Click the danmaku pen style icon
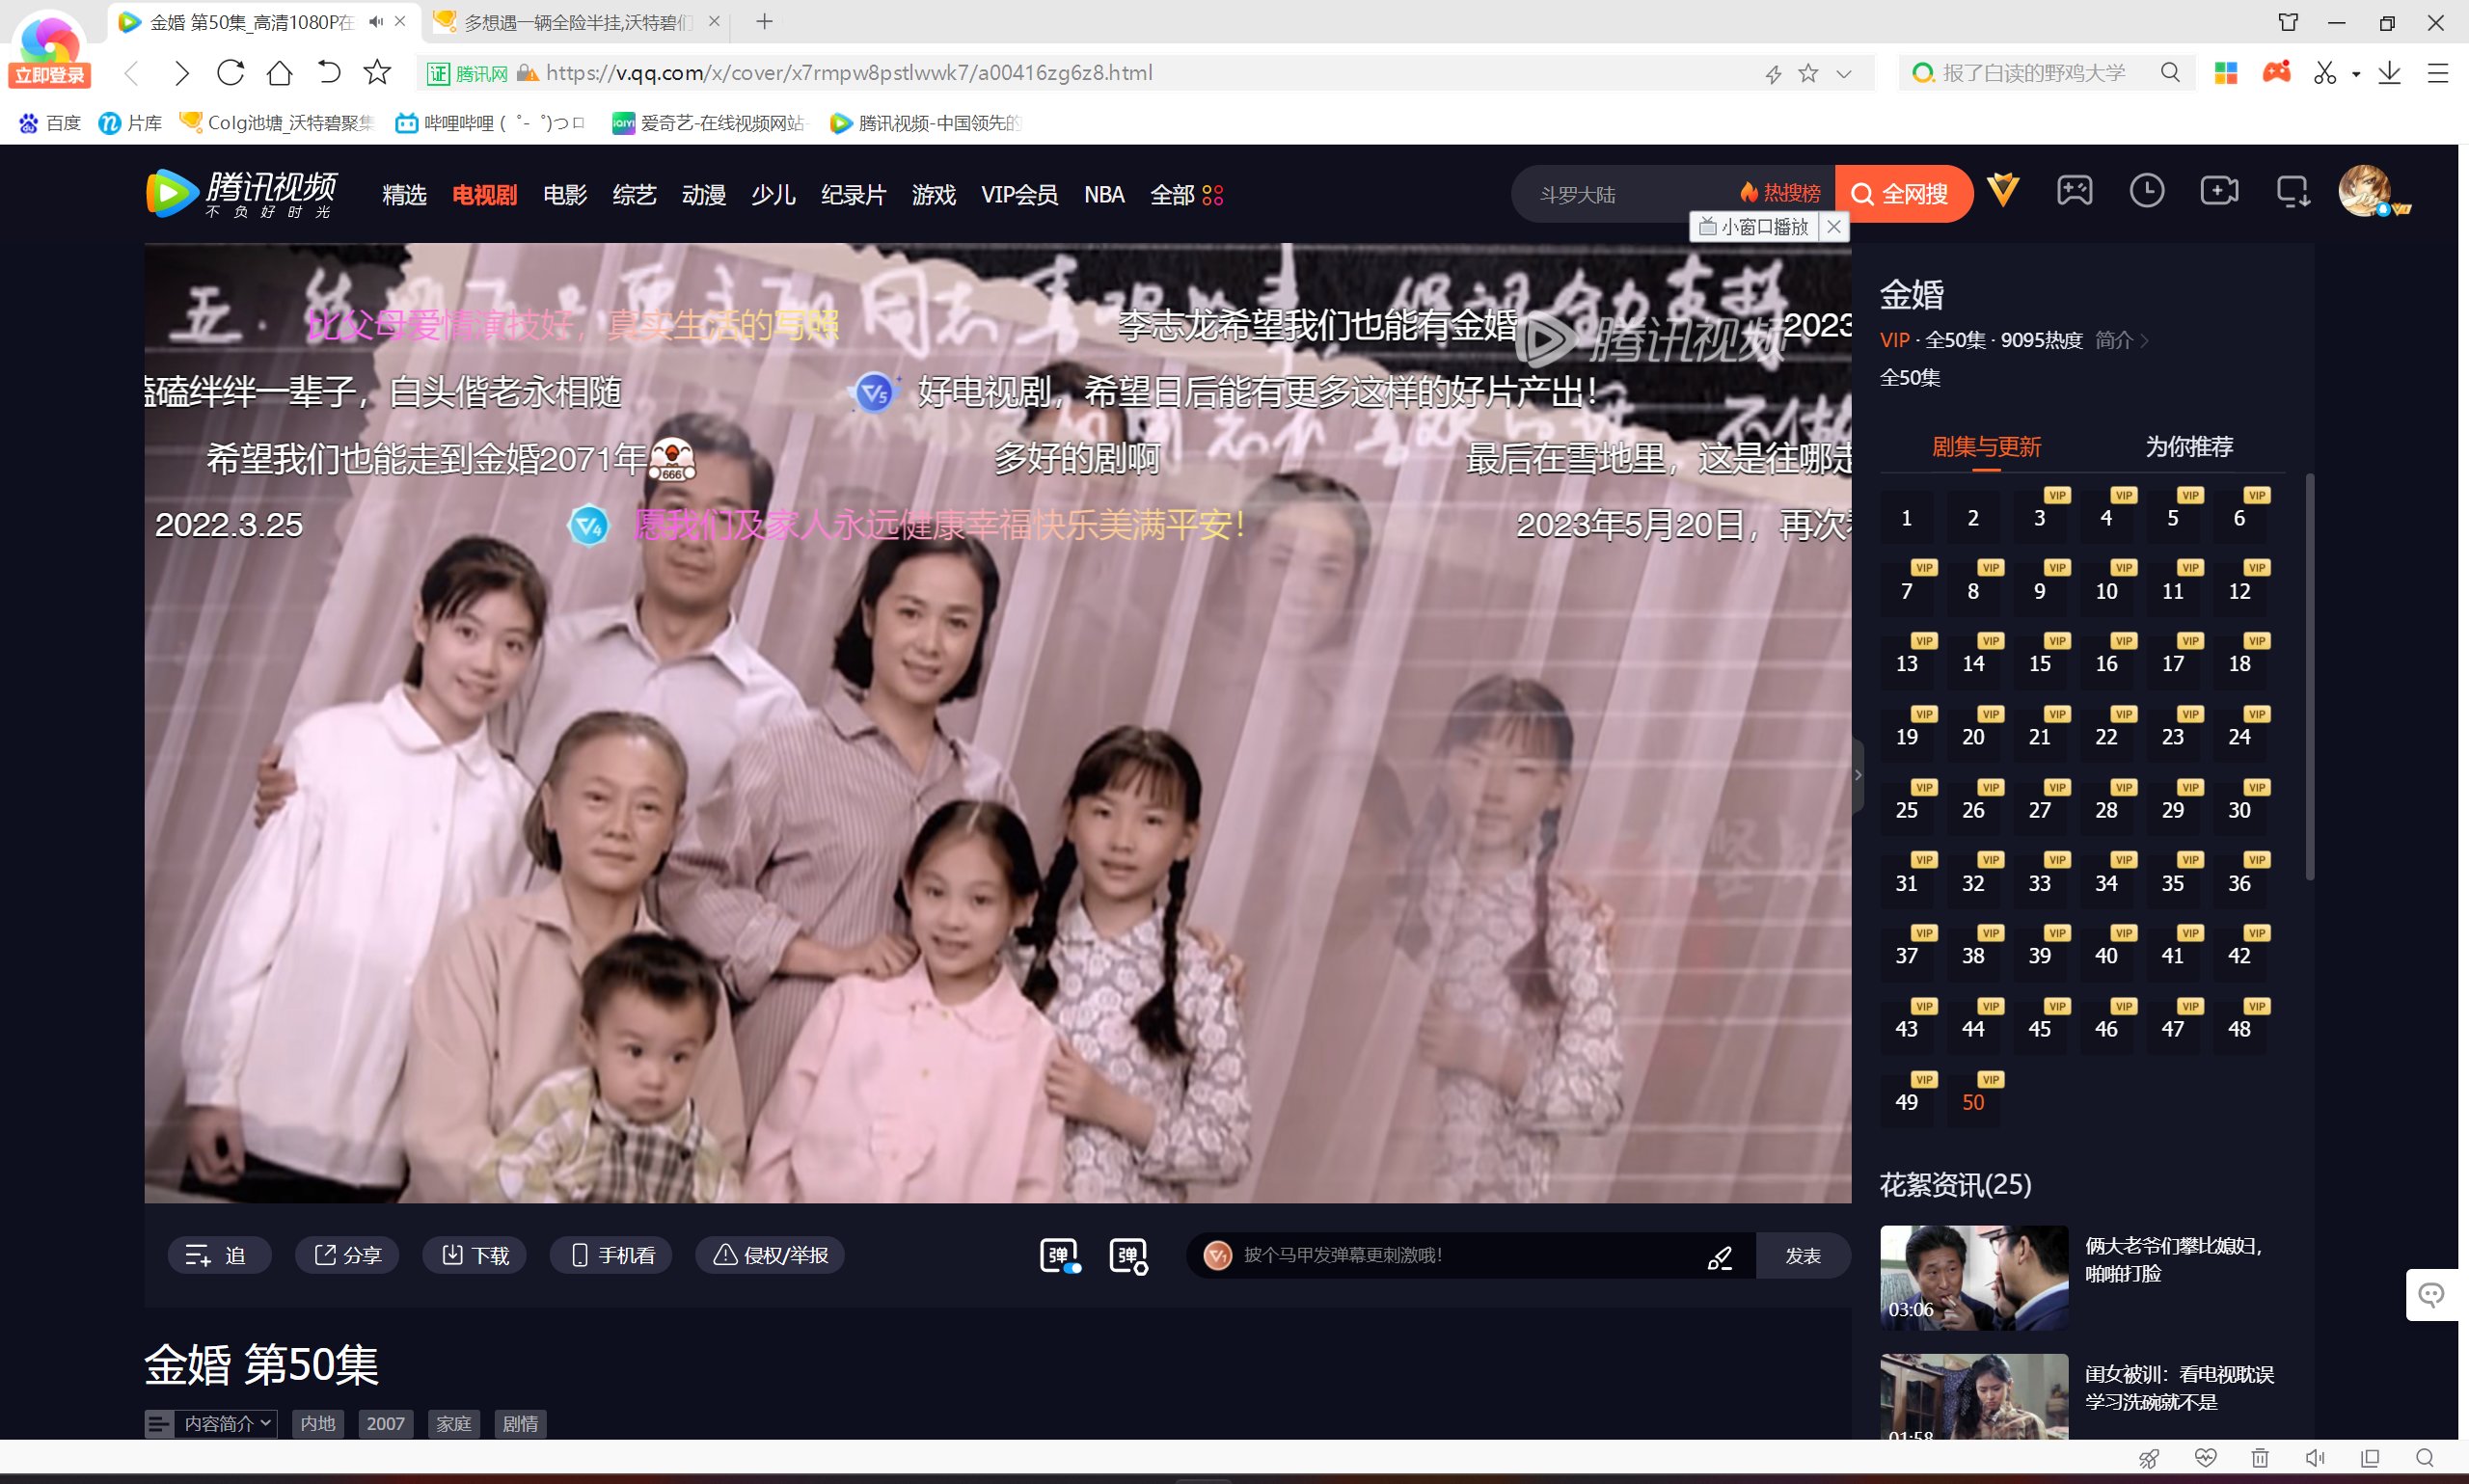The width and height of the screenshot is (2469, 1484). [x=1719, y=1257]
